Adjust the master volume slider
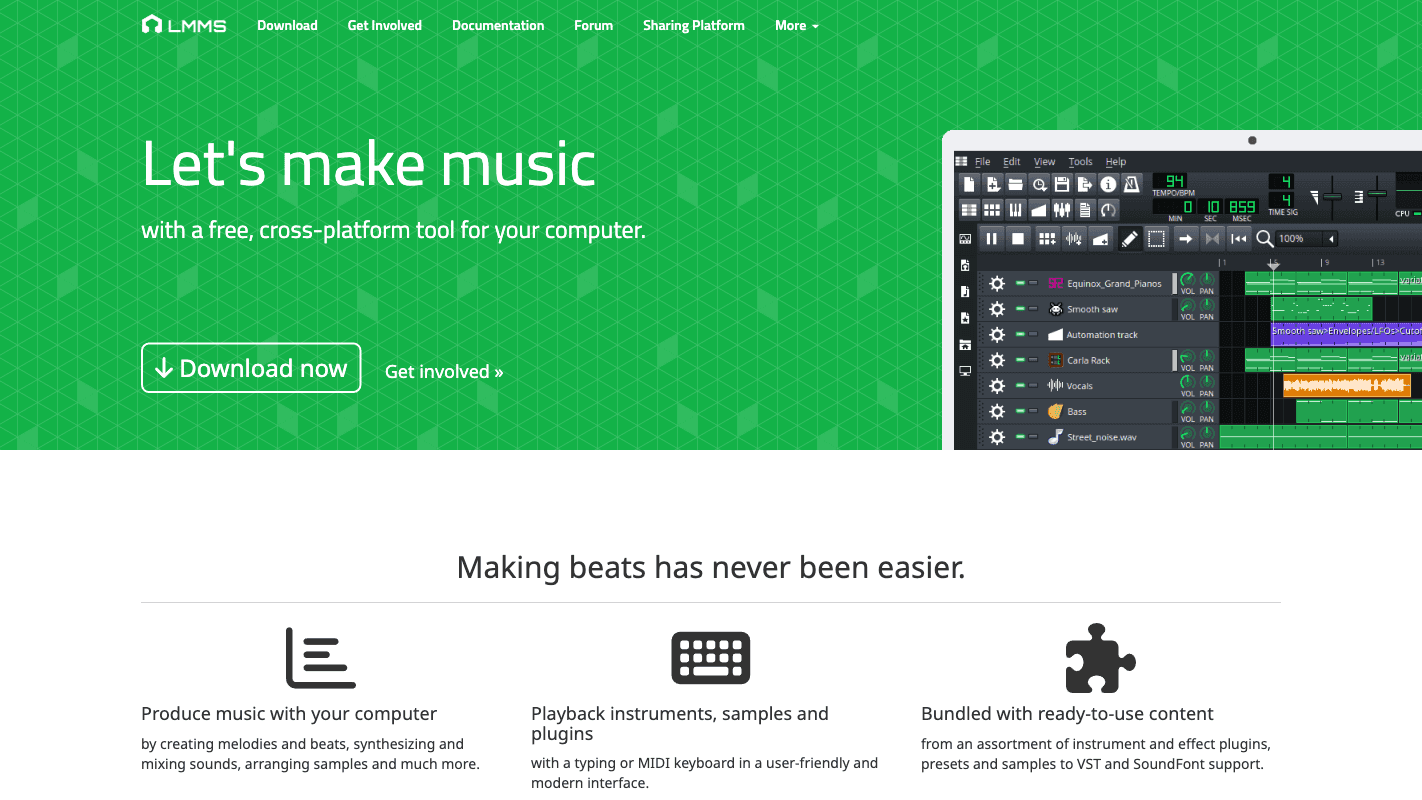Viewport: 1422px width, 800px height. [x=1333, y=197]
